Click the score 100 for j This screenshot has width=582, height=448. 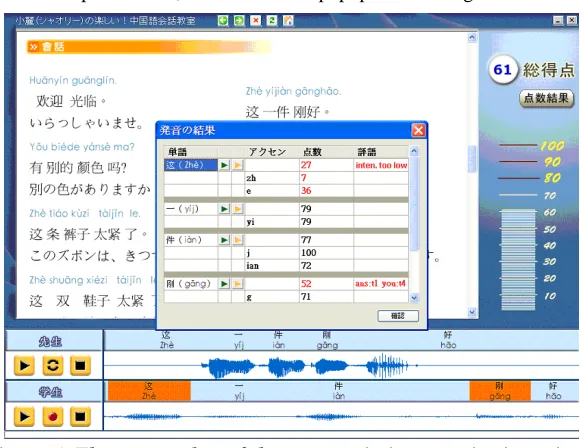tap(326, 253)
